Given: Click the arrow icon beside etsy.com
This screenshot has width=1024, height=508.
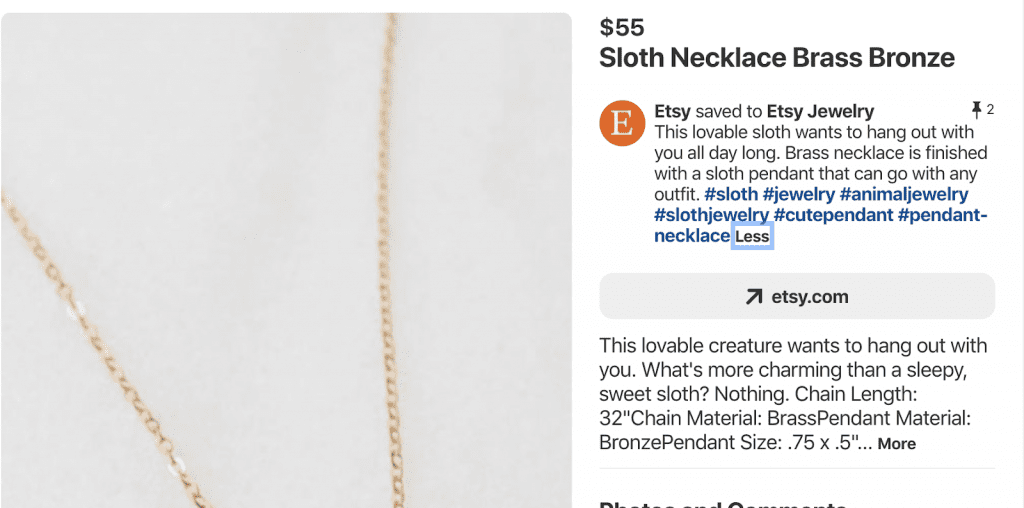Looking at the screenshot, I should coord(754,296).
